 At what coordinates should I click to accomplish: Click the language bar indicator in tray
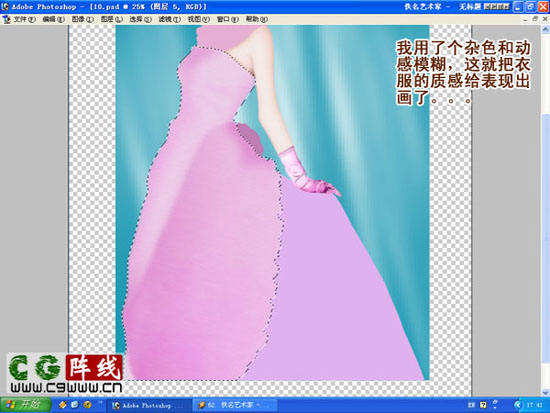point(471,405)
